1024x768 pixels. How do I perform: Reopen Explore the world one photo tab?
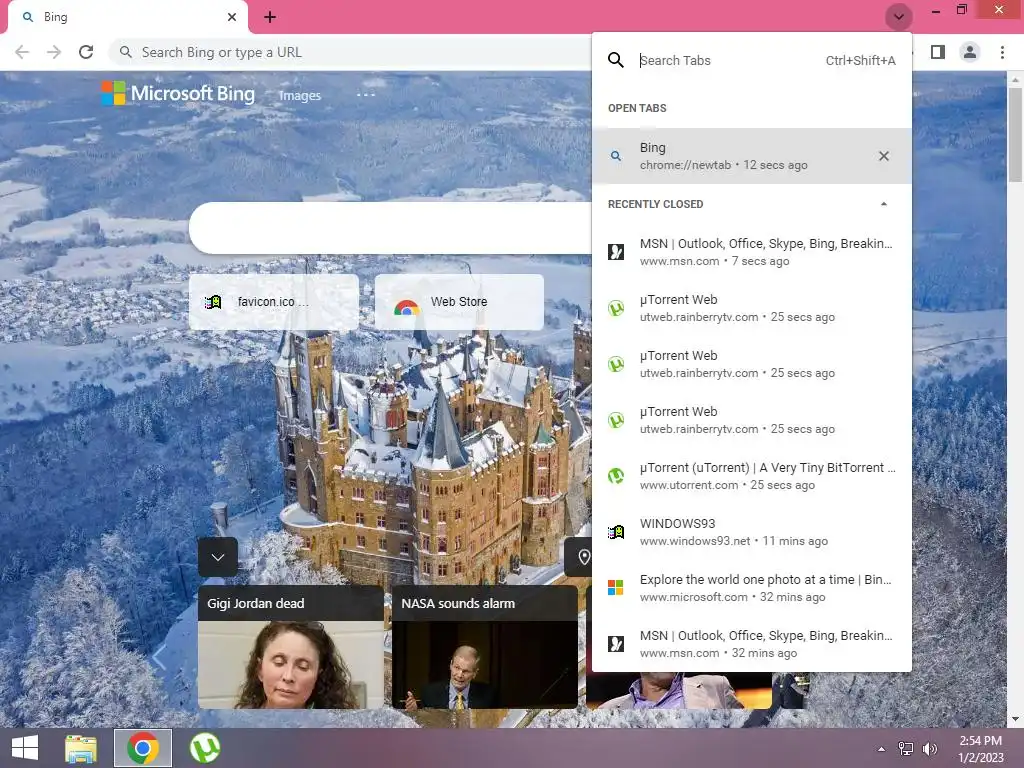tap(752, 588)
